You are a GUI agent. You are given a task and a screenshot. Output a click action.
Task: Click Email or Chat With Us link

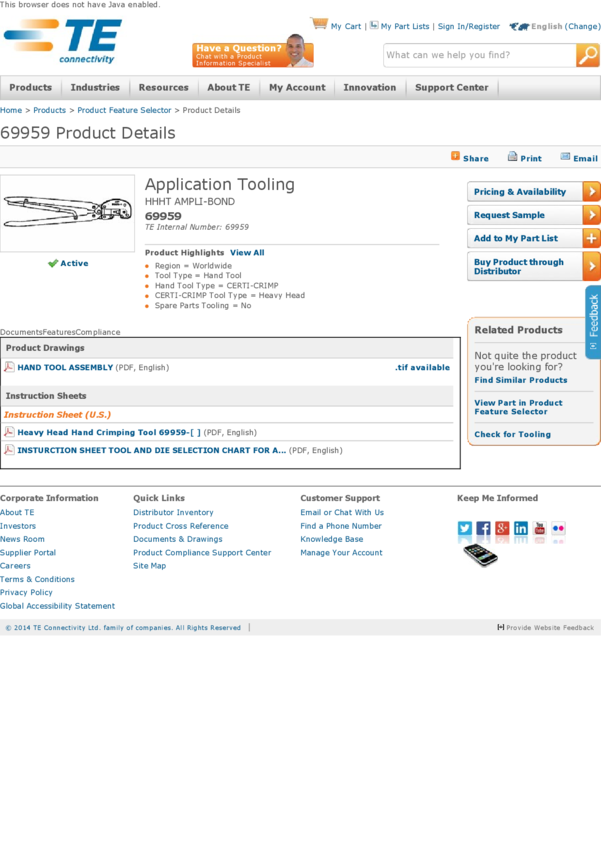(342, 512)
